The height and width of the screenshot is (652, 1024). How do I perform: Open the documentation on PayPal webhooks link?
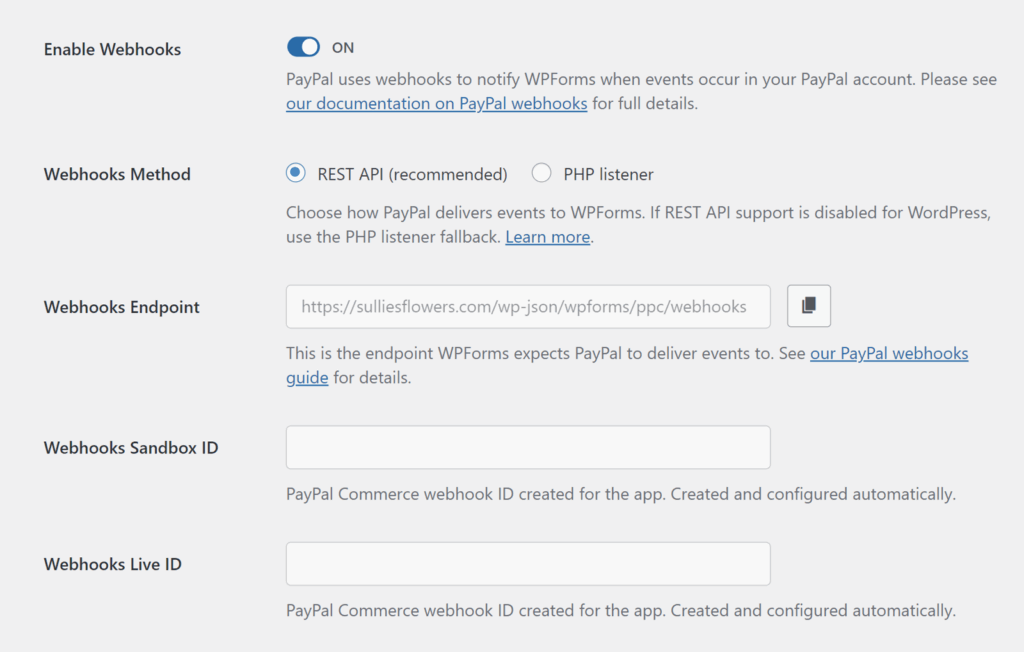436,103
